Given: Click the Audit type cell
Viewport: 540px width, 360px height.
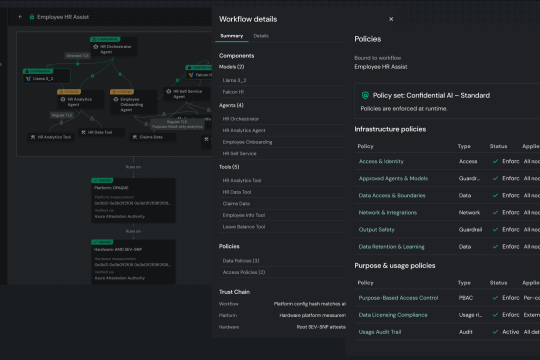Looking at the screenshot, I should [x=466, y=332].
